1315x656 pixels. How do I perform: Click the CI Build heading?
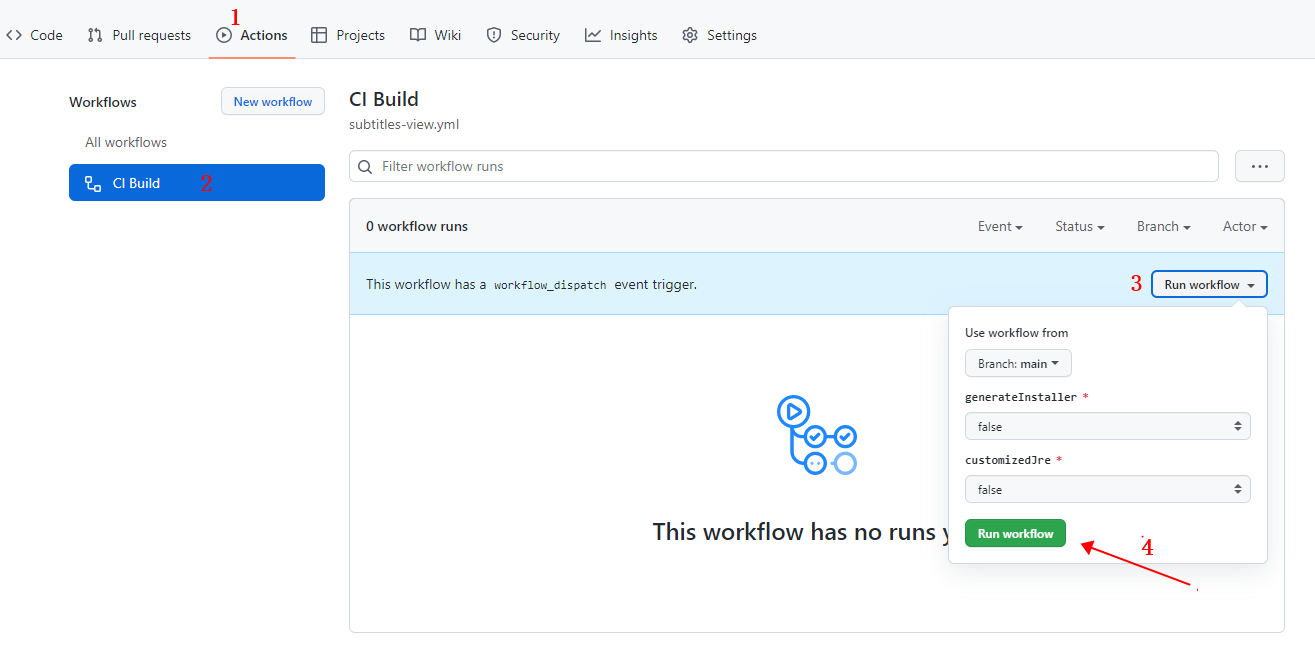pyautogui.click(x=384, y=99)
